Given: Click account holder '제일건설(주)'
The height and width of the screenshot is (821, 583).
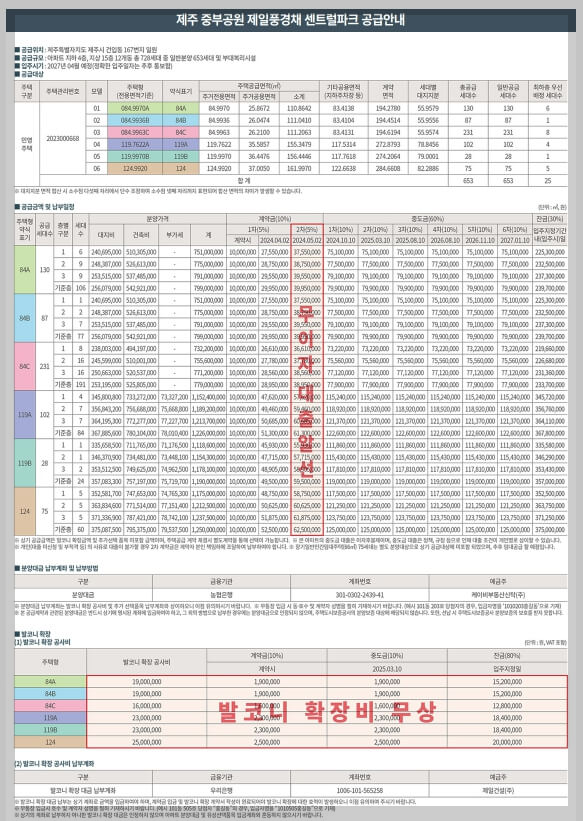Looking at the screenshot, I should [x=498, y=791].
